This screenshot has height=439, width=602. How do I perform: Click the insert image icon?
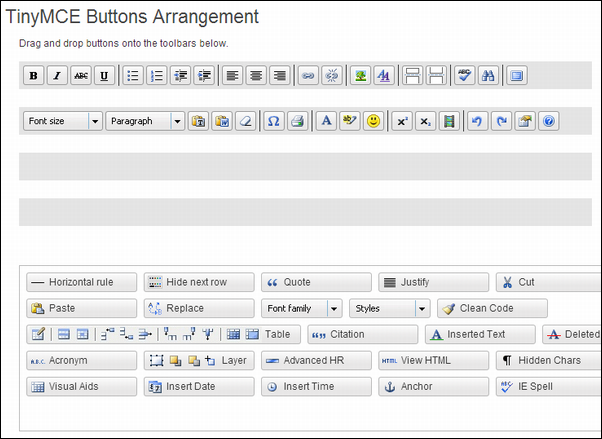coord(360,75)
